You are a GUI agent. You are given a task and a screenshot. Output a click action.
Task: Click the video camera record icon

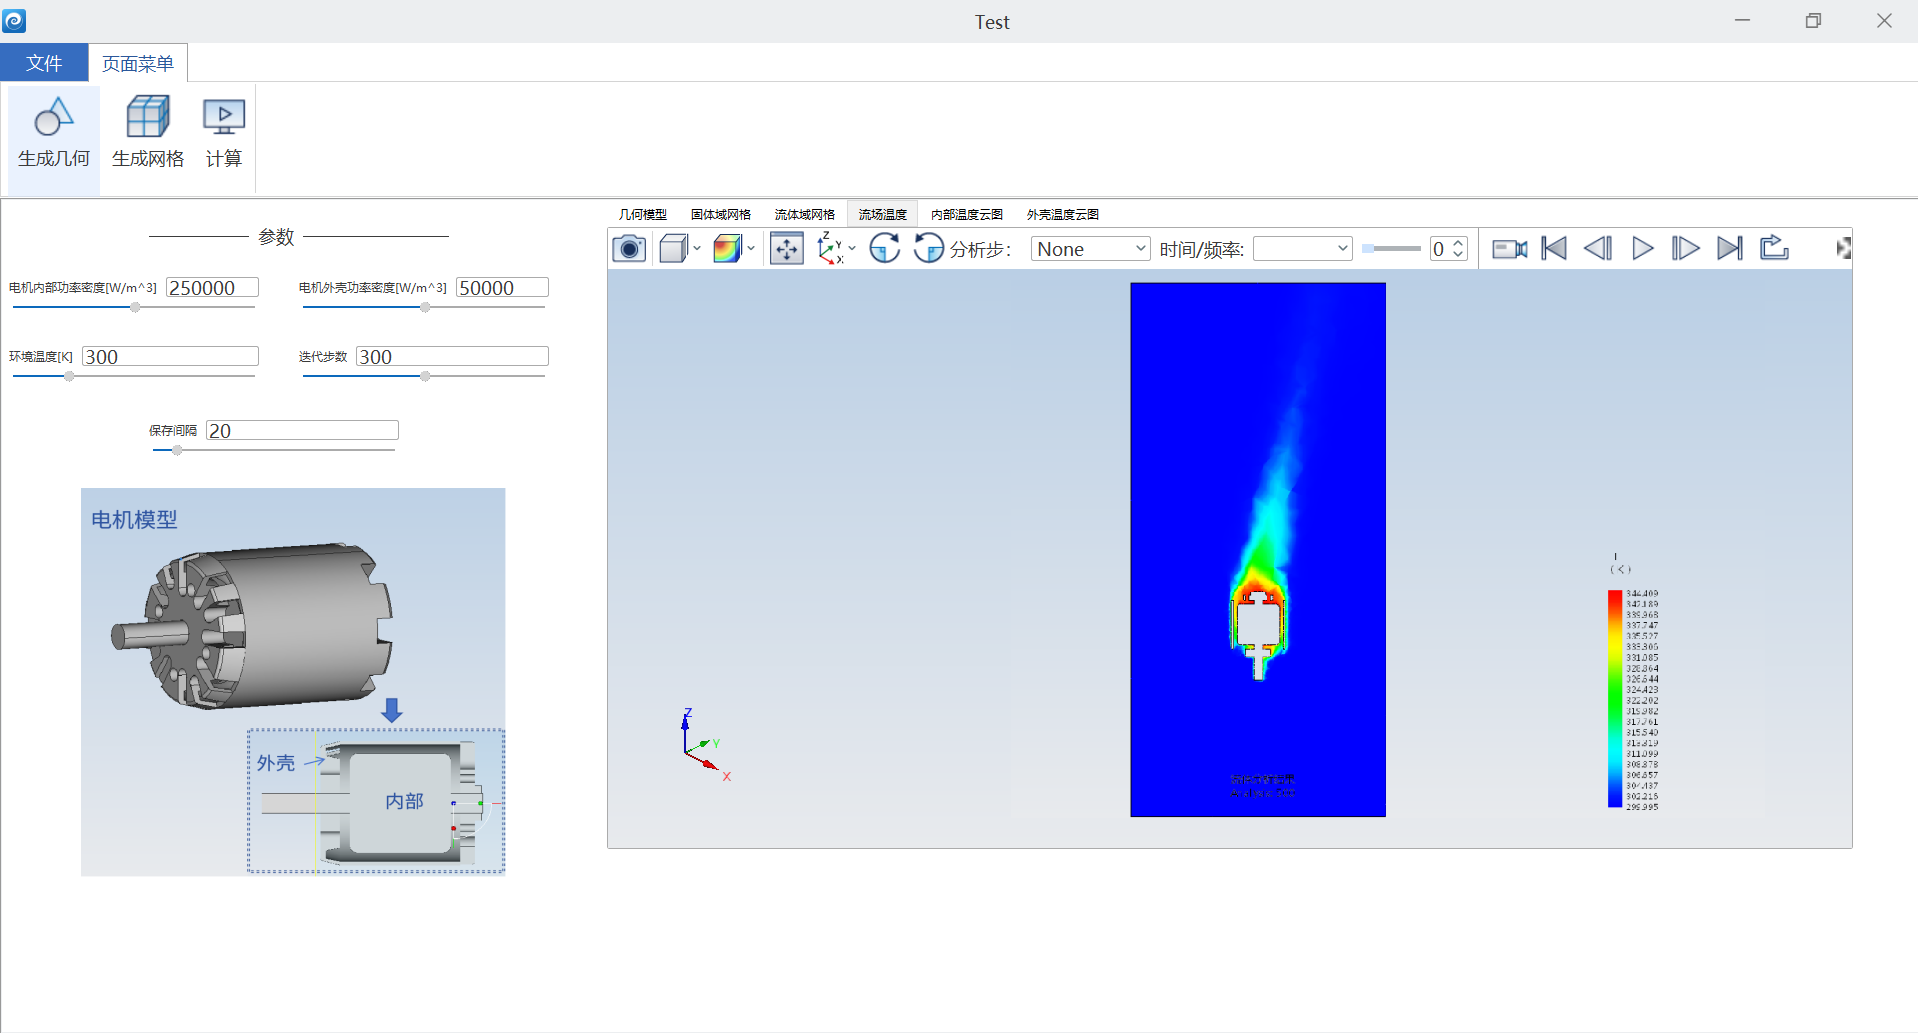(1510, 249)
